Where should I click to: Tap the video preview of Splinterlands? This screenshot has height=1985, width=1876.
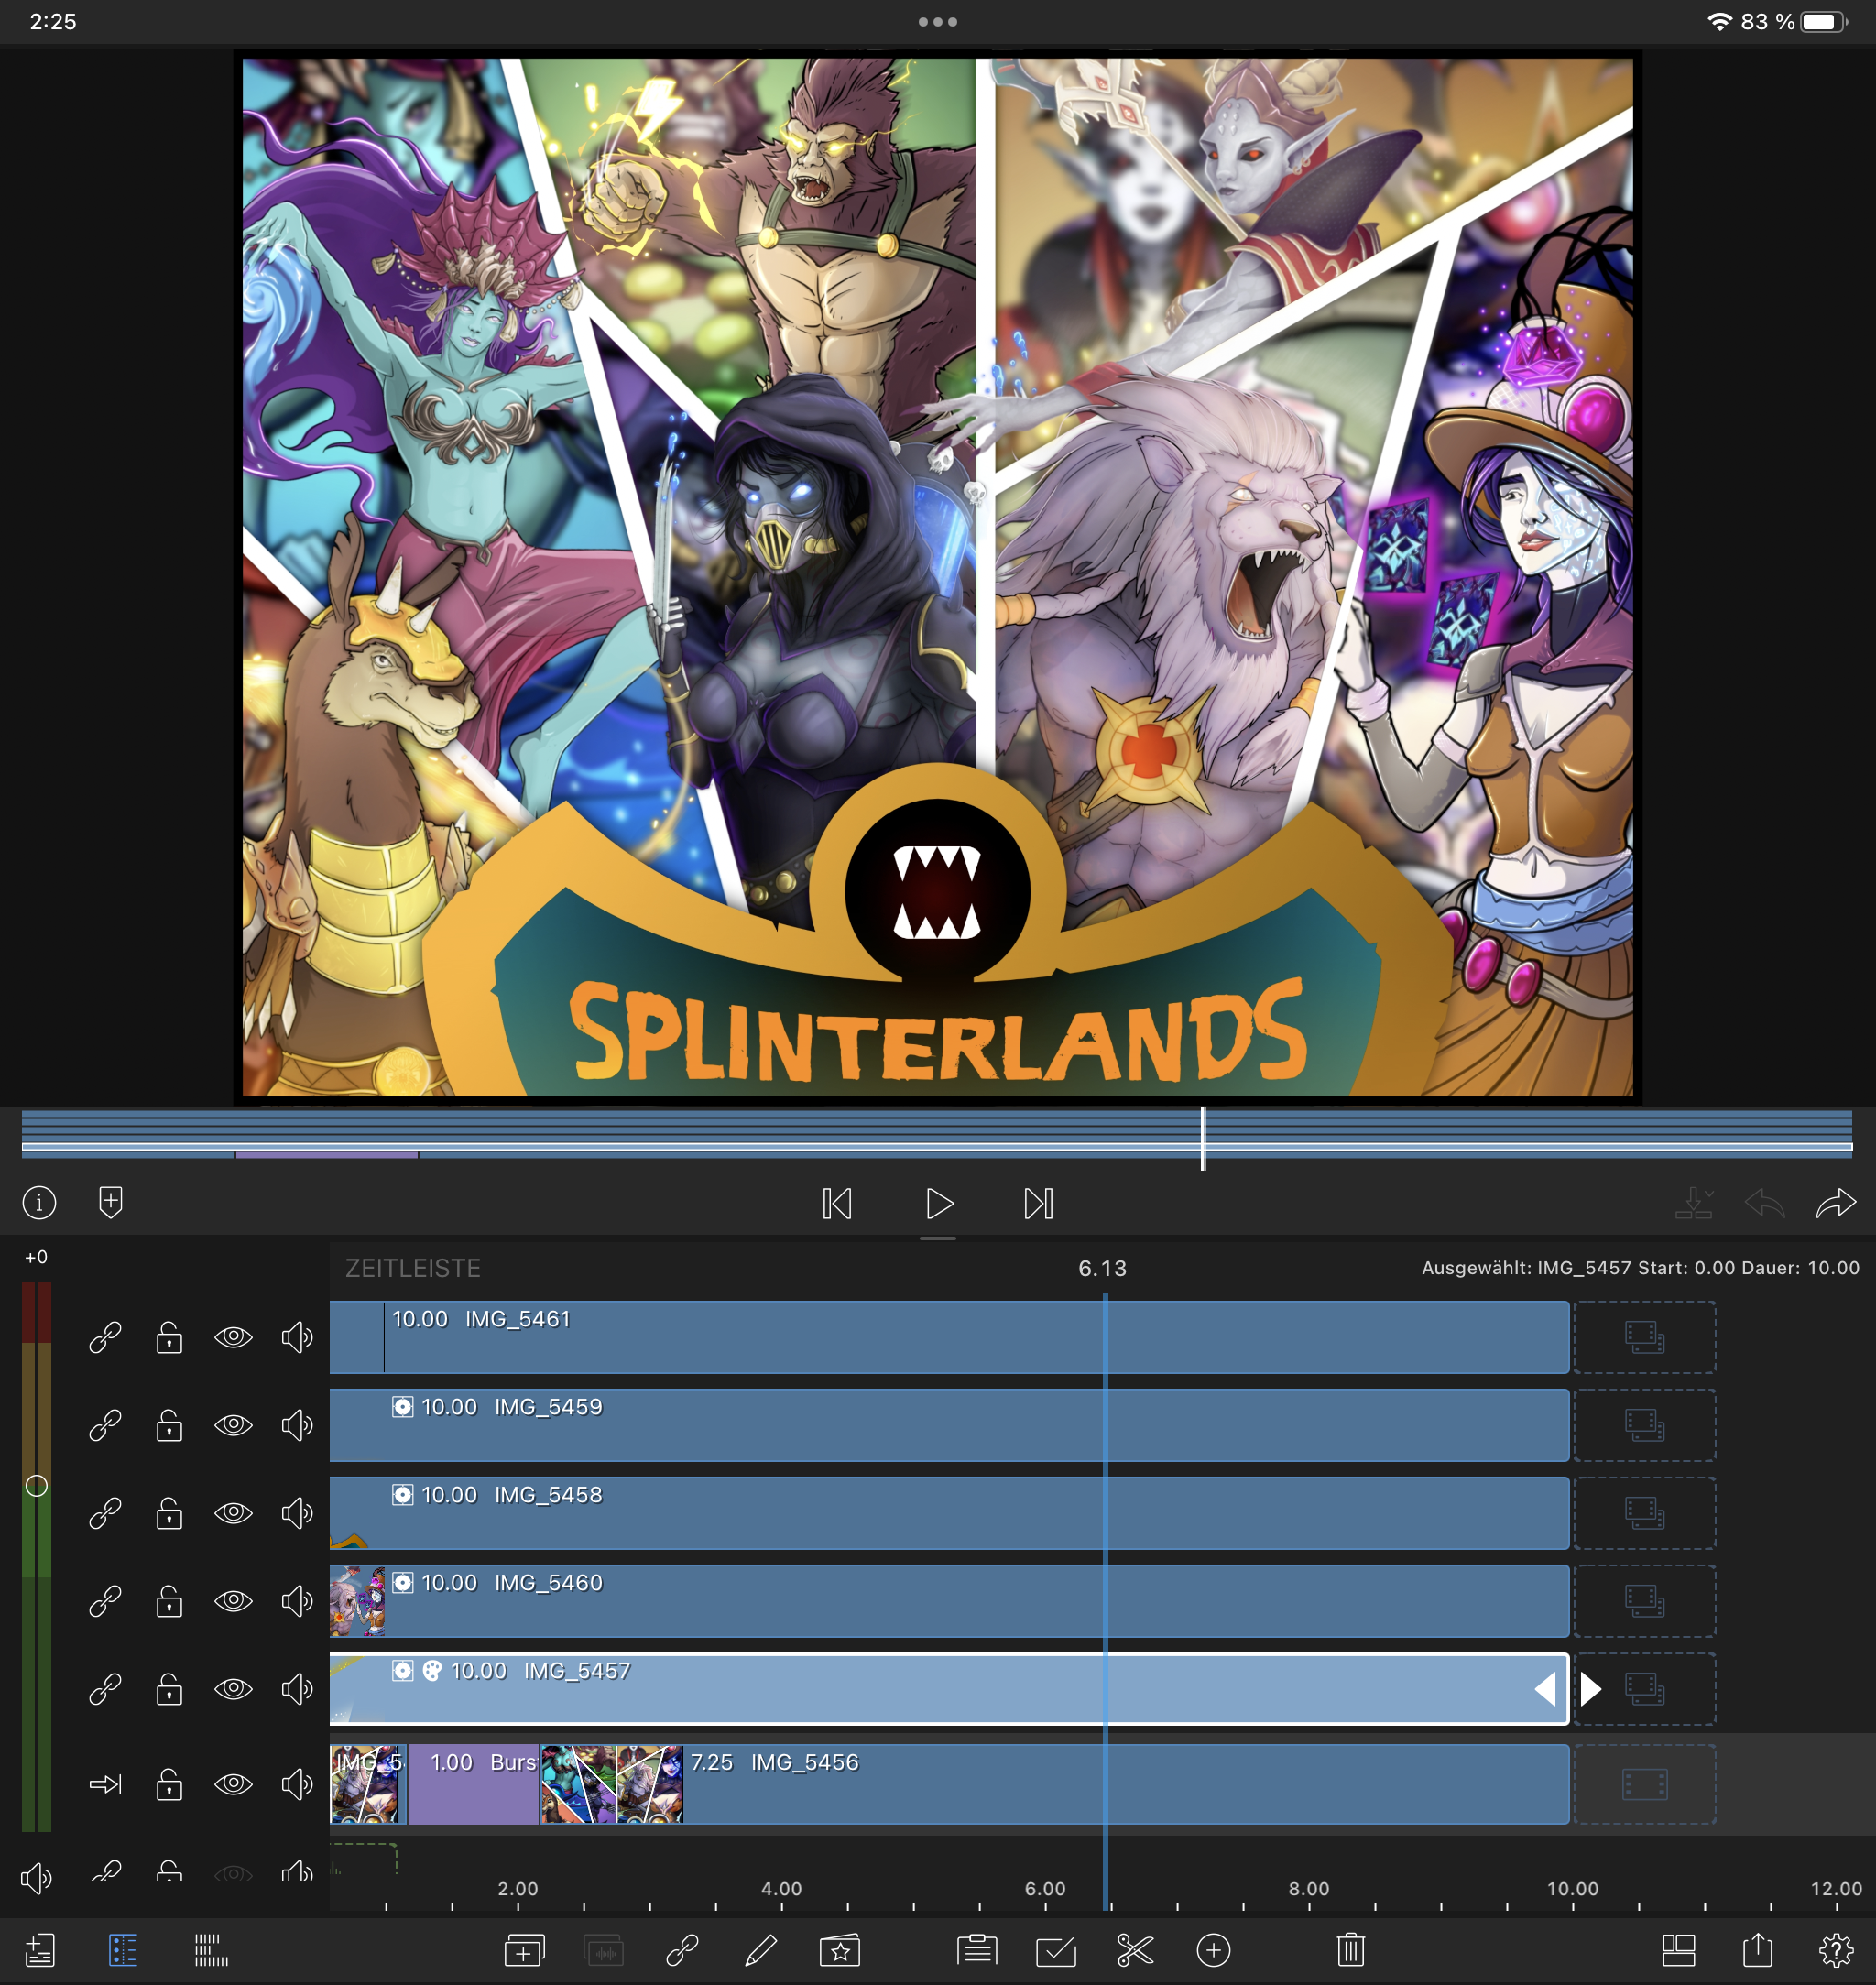coord(938,577)
